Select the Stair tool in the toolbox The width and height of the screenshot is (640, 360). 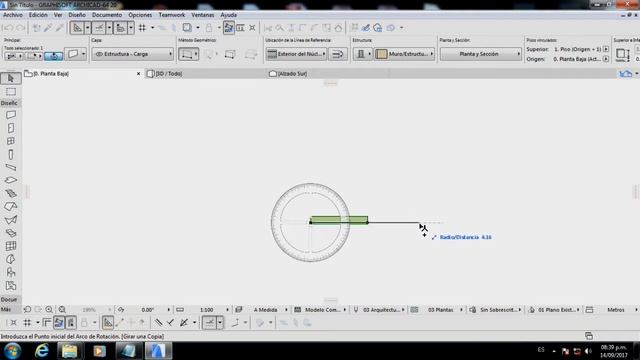pyautogui.click(x=11, y=193)
